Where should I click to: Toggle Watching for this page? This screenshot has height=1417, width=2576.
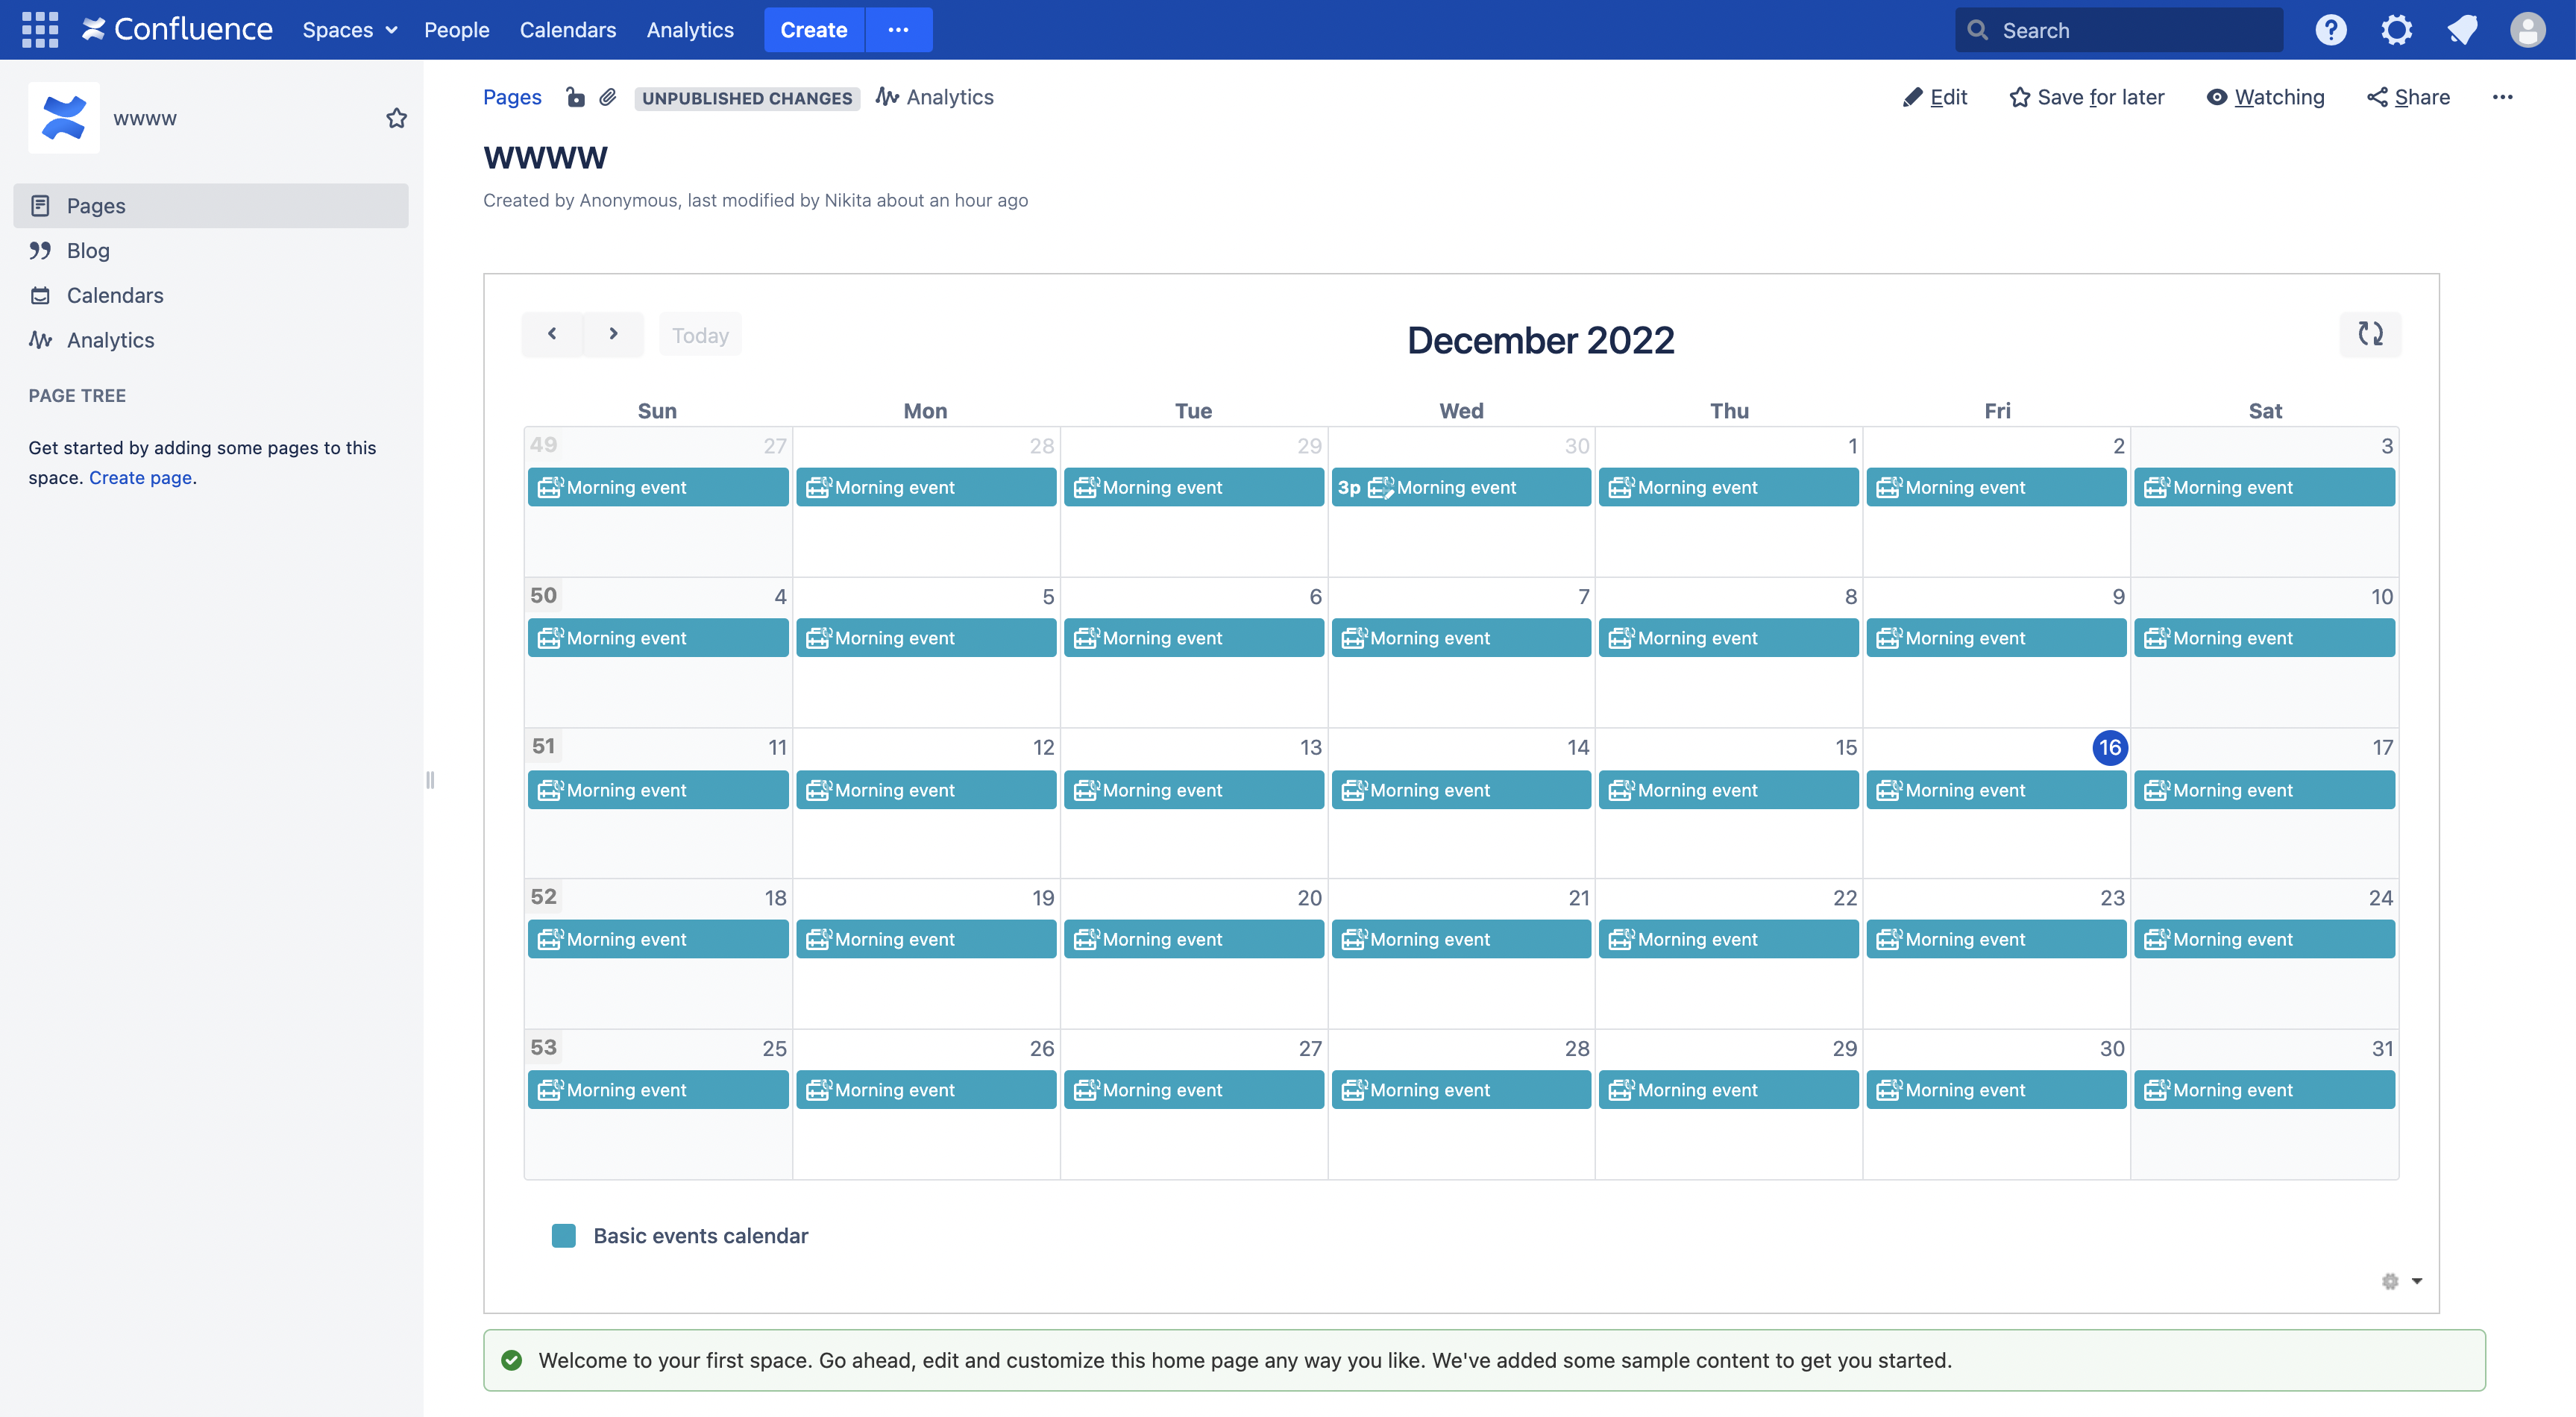pyautogui.click(x=2266, y=97)
